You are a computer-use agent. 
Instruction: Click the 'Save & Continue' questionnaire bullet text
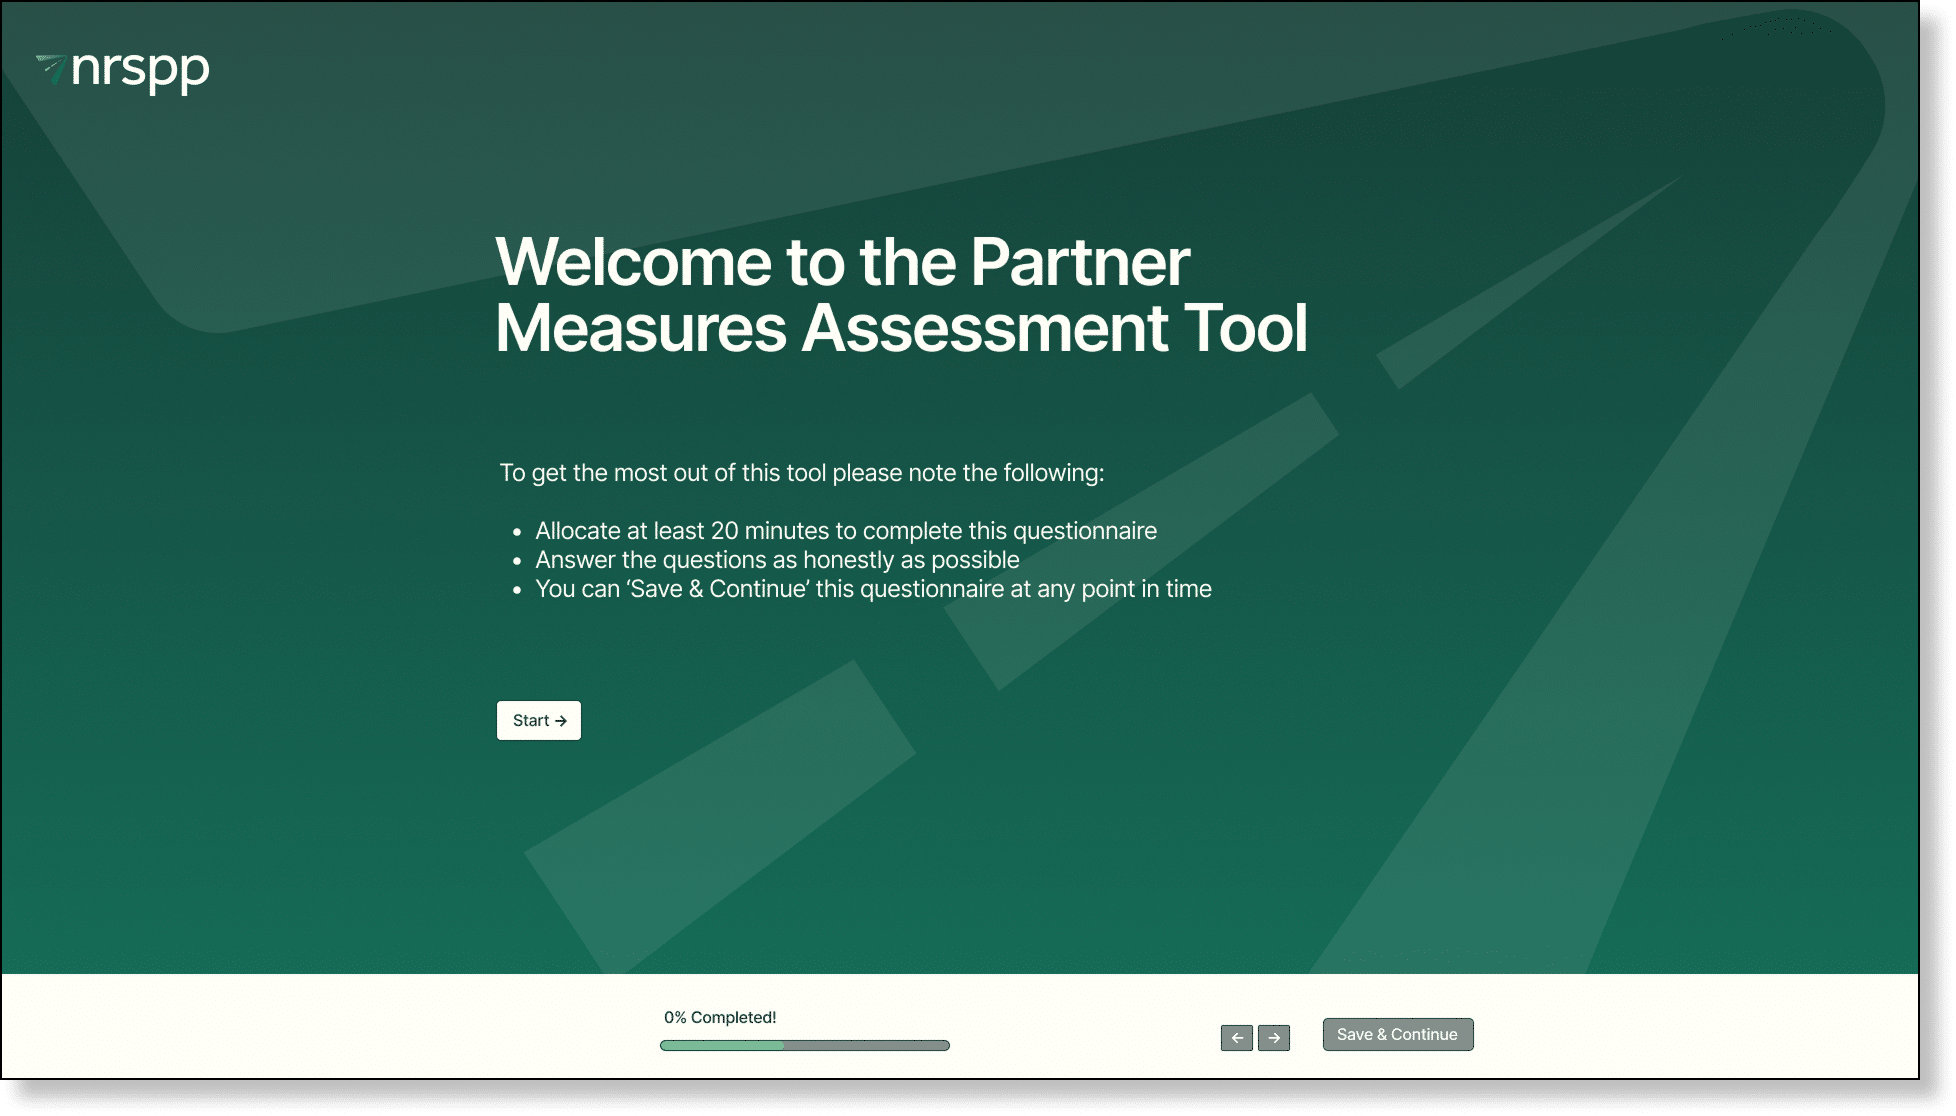pyautogui.click(x=873, y=589)
